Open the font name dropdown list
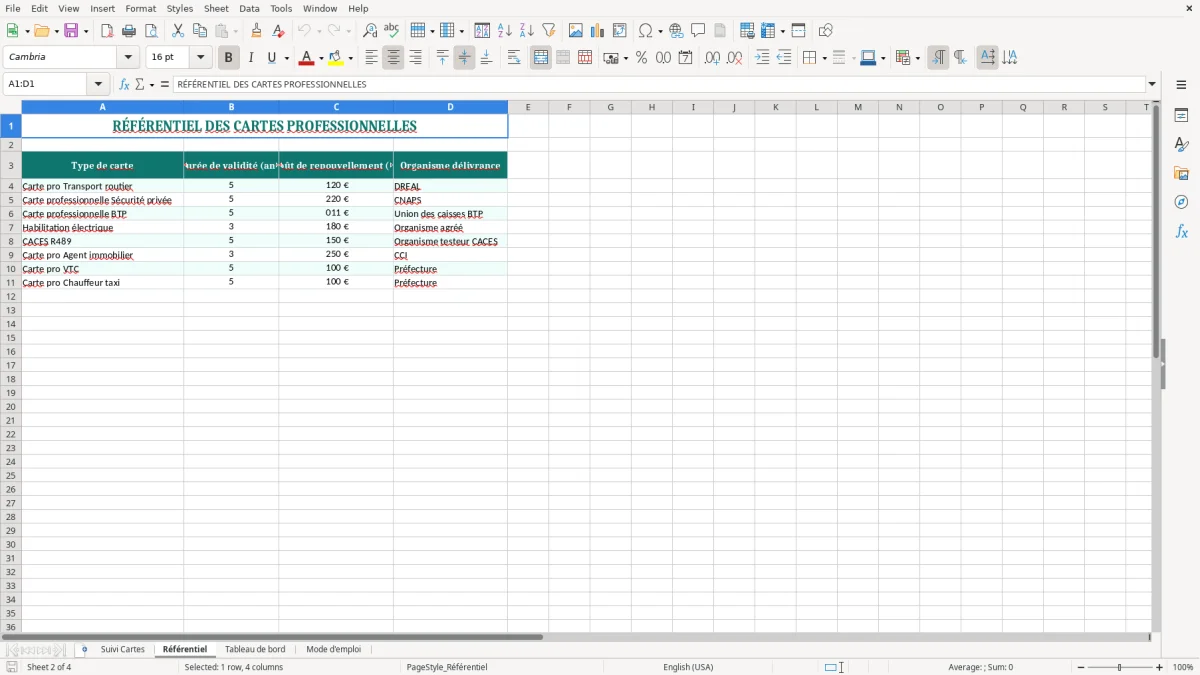The width and height of the screenshot is (1200, 675). pyautogui.click(x=128, y=57)
